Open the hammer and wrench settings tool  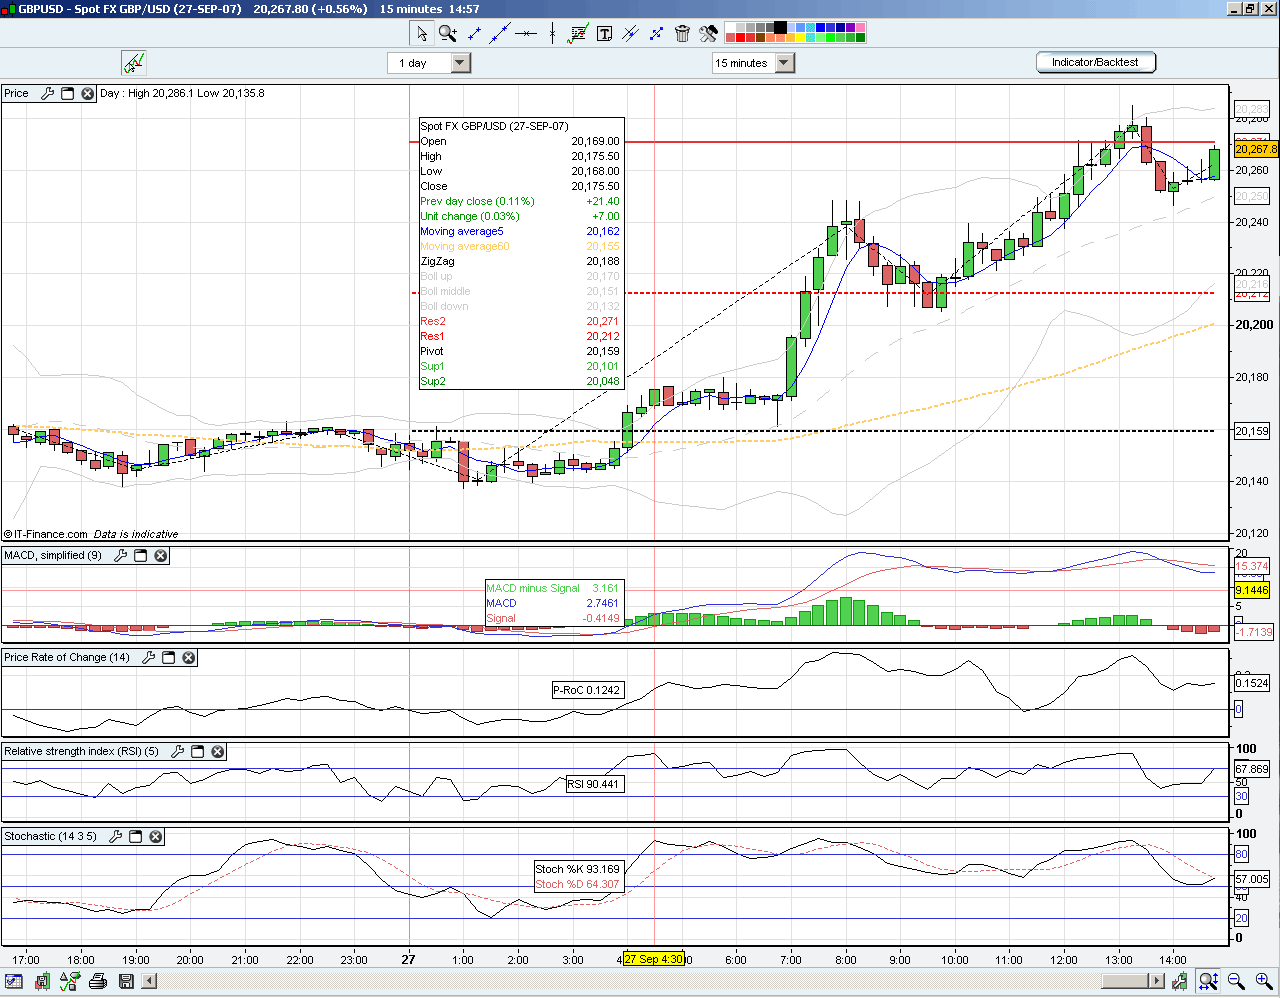click(708, 33)
